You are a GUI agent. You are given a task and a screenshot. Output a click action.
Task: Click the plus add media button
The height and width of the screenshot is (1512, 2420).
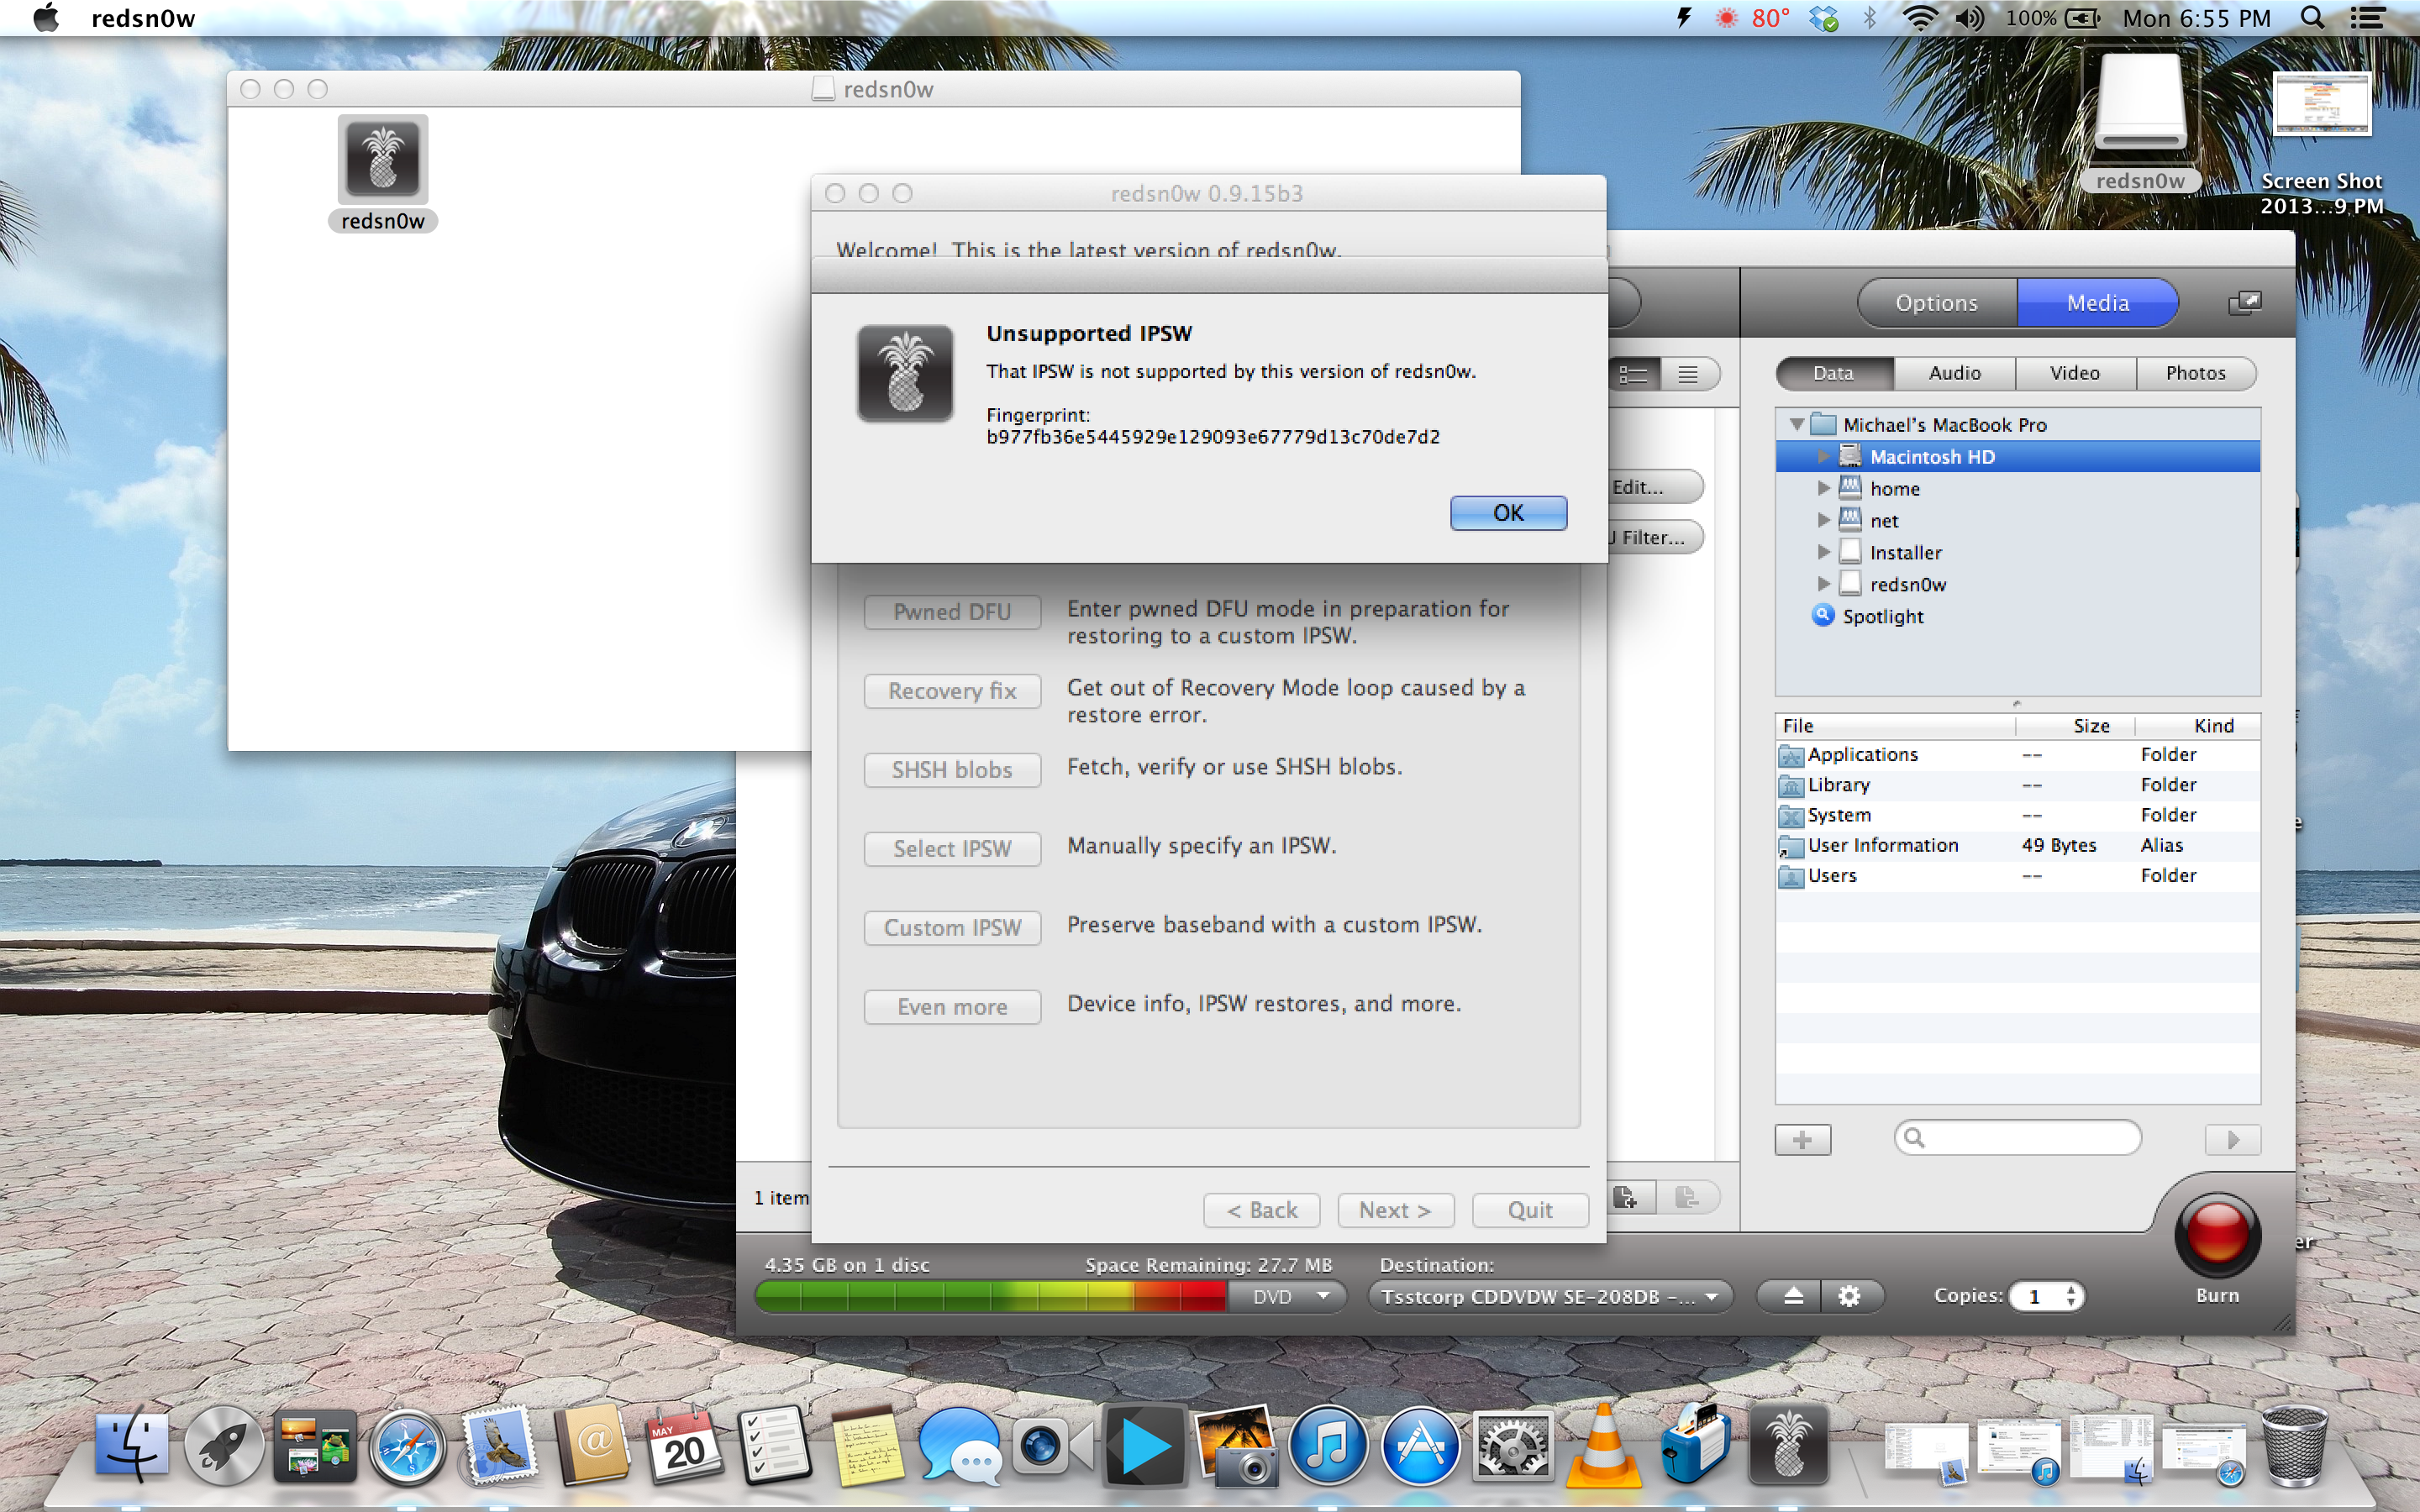(x=1802, y=1139)
